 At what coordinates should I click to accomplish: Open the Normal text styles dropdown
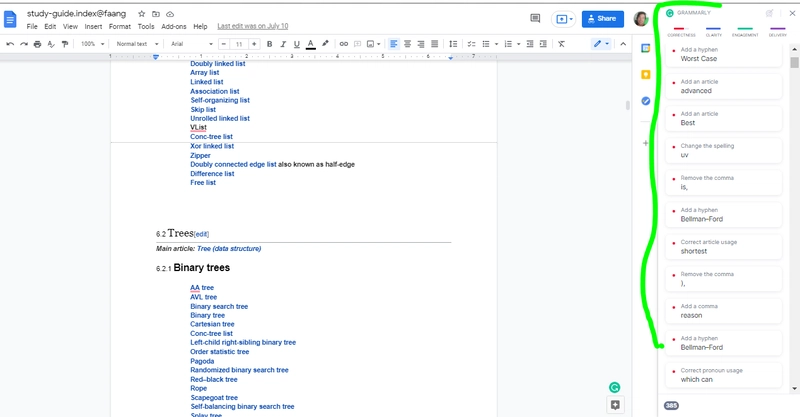pos(137,44)
